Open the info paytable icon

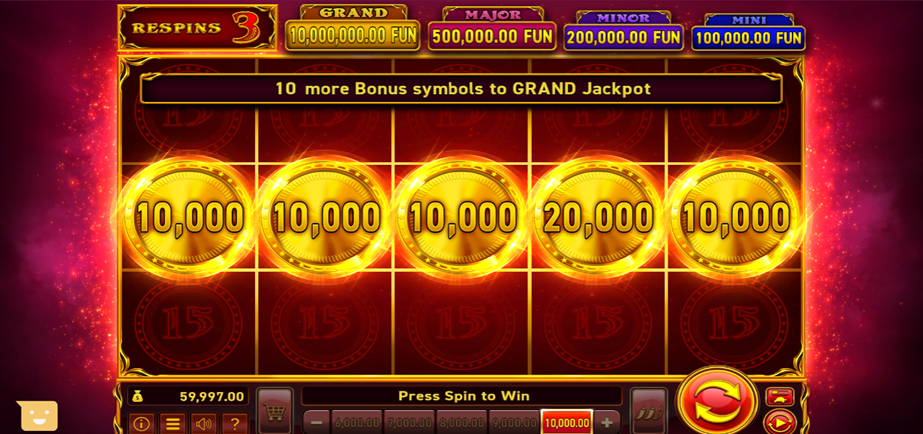click(142, 423)
